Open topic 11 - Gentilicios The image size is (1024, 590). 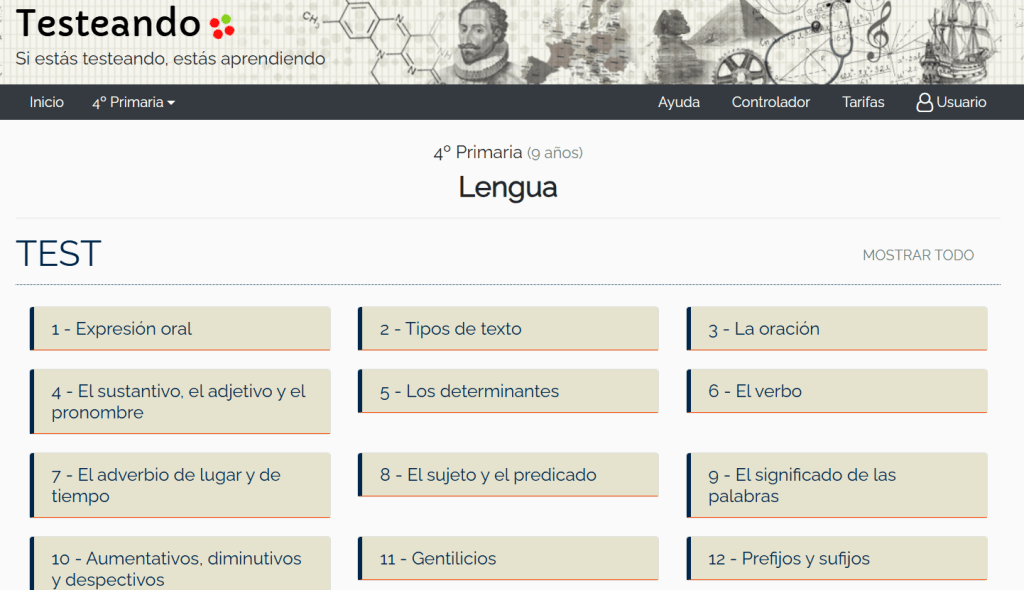click(508, 559)
